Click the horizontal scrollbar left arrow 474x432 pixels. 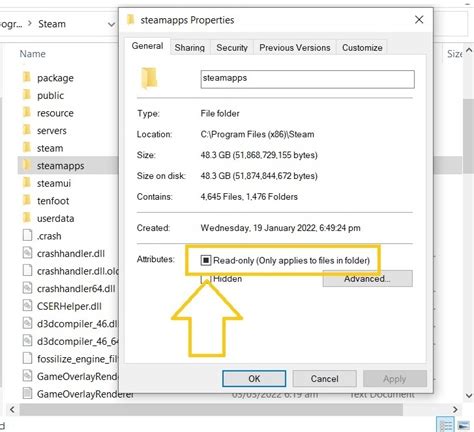pos(12,409)
